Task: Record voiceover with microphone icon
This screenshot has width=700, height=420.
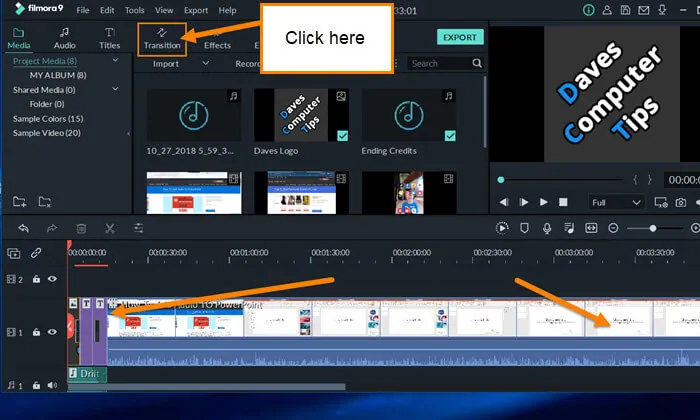Action: tap(547, 228)
